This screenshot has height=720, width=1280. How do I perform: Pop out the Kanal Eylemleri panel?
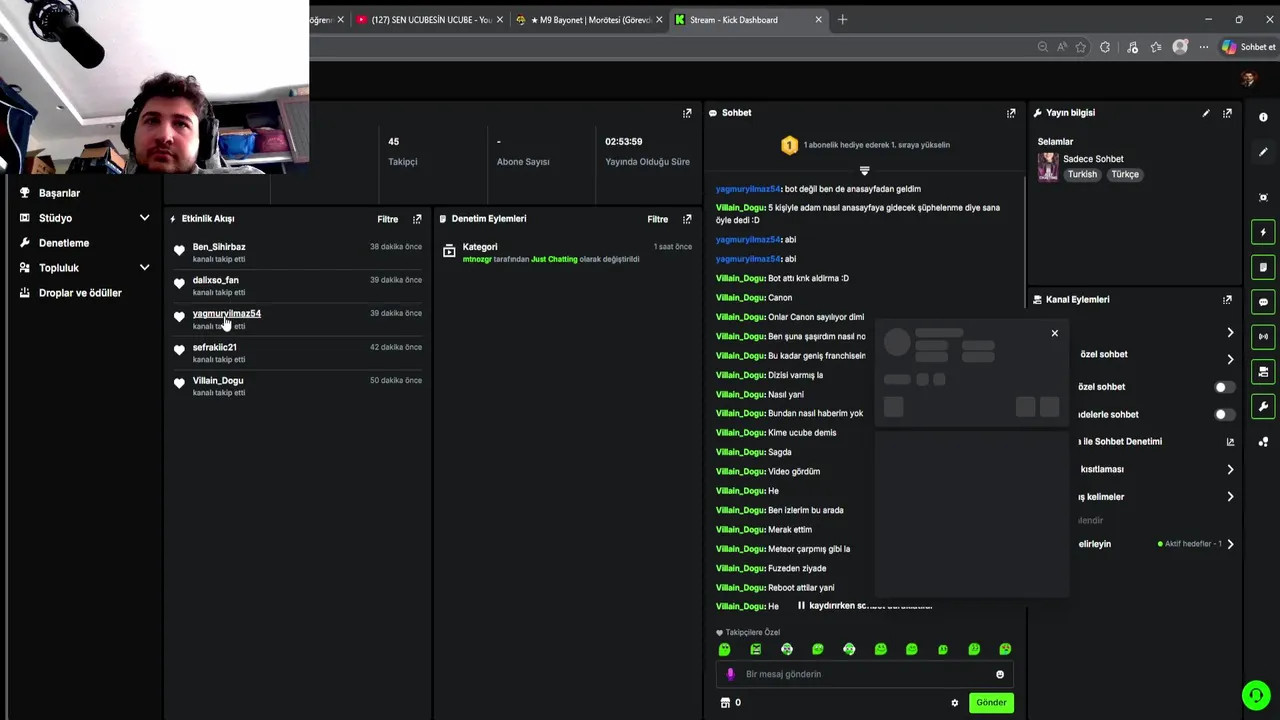(x=1227, y=300)
